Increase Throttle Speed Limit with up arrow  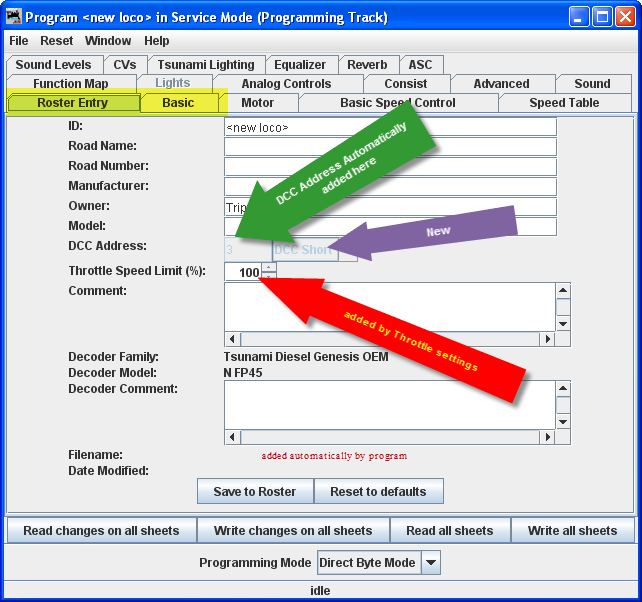pos(268,267)
